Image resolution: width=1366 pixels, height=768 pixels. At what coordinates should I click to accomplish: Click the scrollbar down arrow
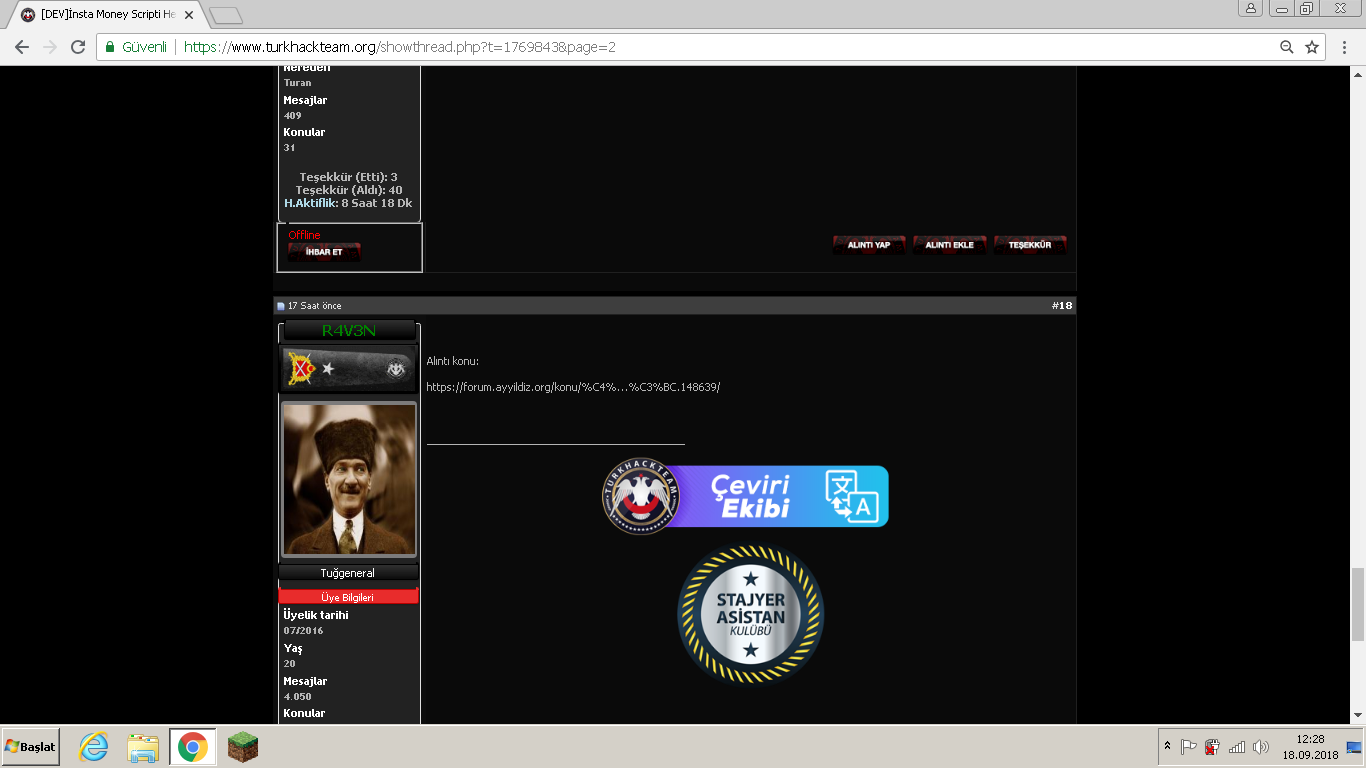pos(1357,716)
